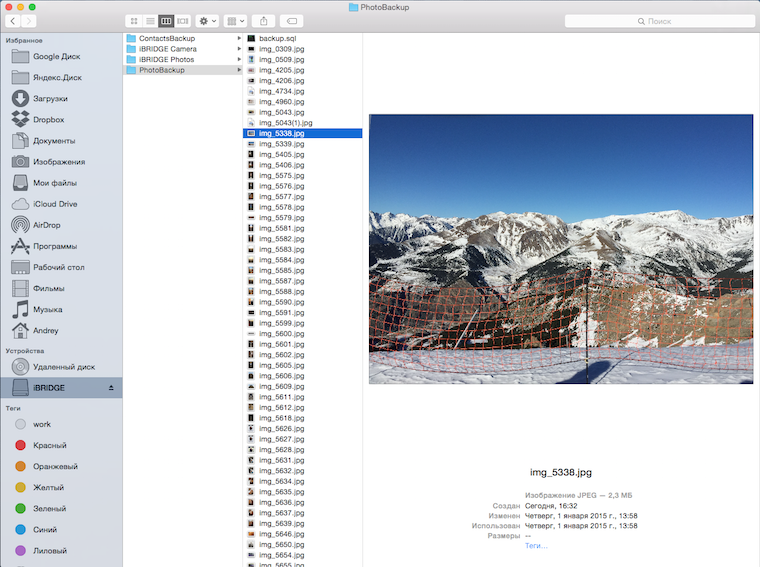Select file img_5339.jpg in the list
The image size is (760, 567).
click(x=281, y=144)
